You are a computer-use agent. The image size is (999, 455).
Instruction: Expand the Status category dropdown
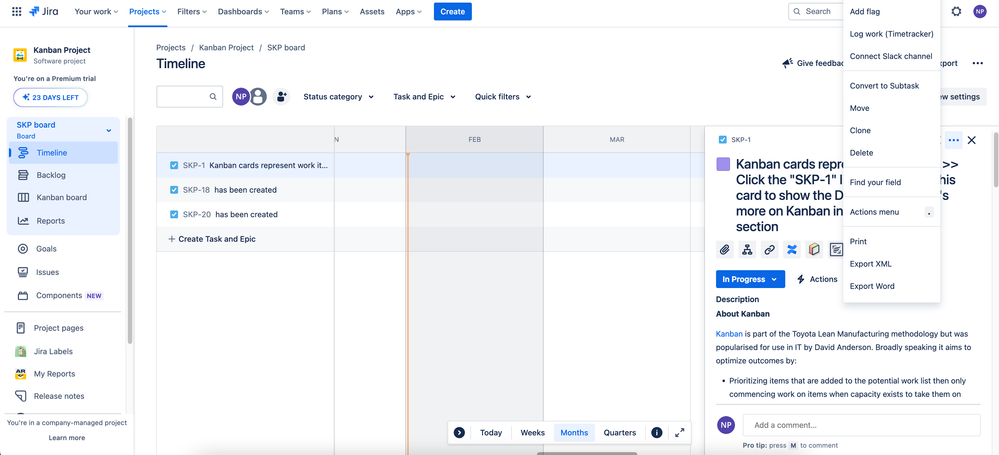click(339, 97)
